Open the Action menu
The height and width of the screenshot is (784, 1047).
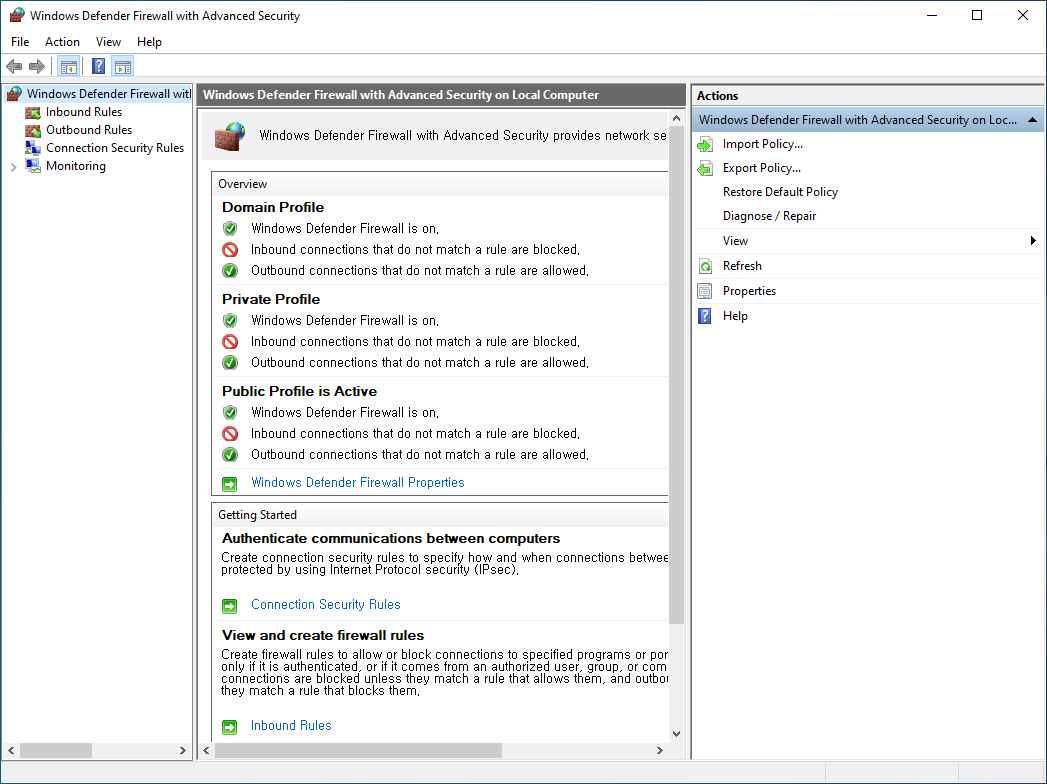point(62,42)
